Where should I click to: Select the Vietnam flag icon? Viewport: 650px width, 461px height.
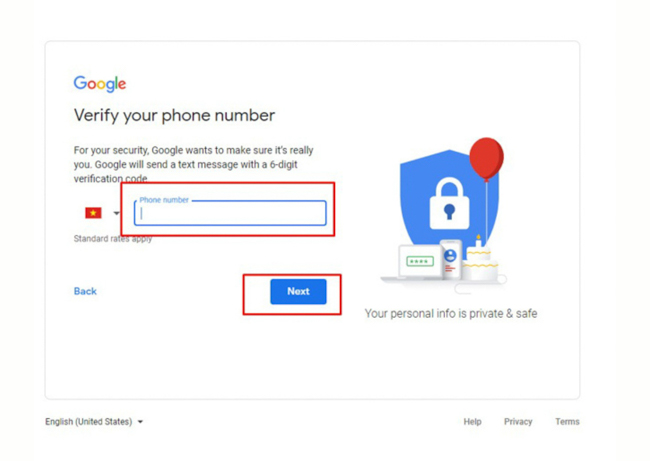(x=93, y=213)
